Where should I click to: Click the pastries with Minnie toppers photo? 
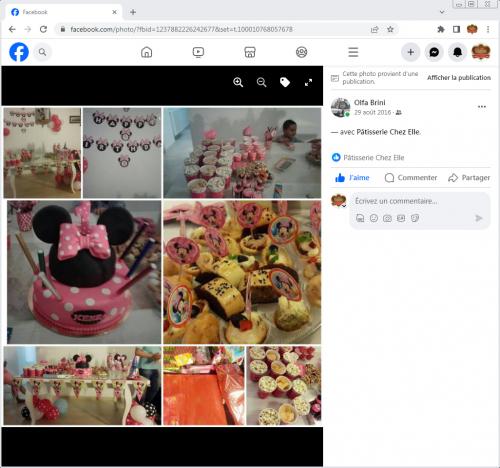[x=242, y=272]
